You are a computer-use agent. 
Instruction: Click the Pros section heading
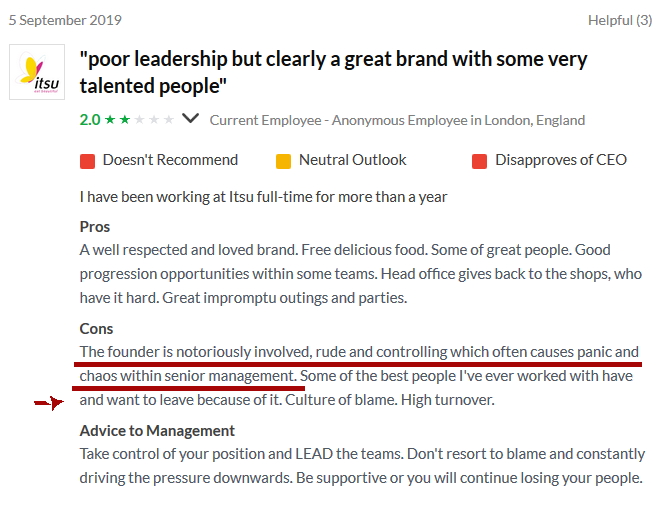tap(95, 227)
